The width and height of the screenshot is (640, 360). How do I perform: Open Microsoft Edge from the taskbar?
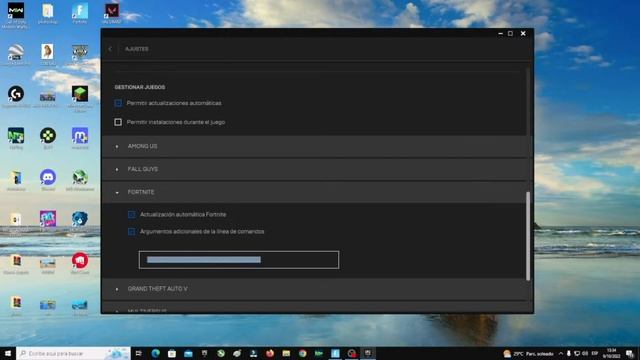pos(156,353)
